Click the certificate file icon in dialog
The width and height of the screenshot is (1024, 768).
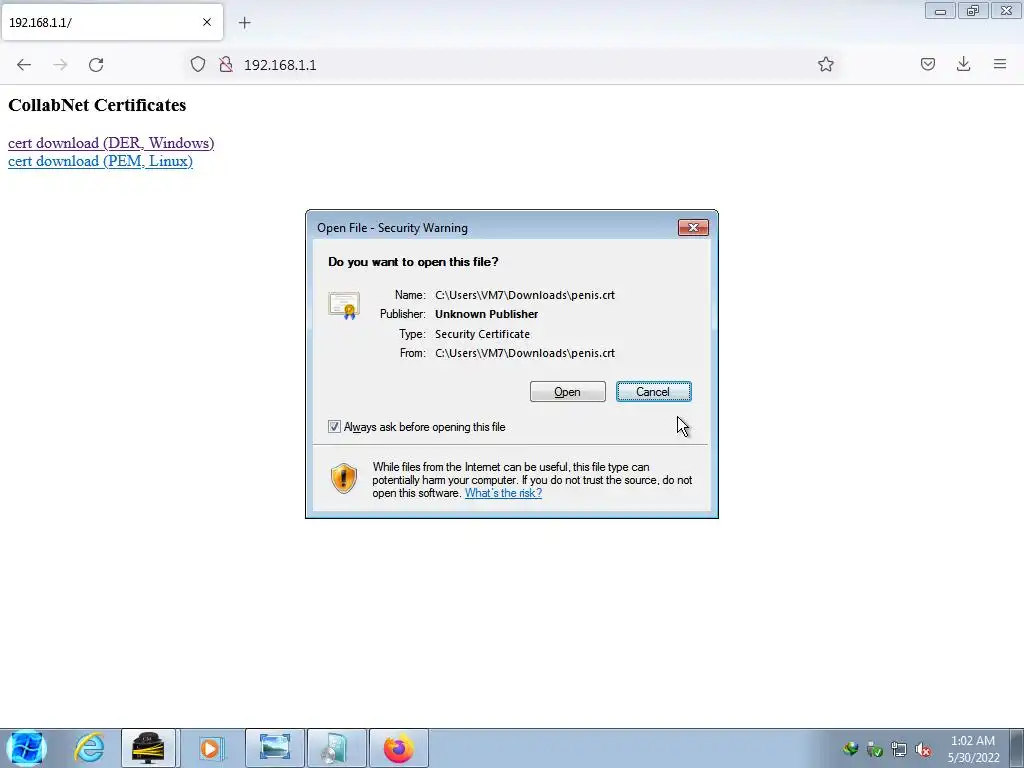click(x=344, y=306)
